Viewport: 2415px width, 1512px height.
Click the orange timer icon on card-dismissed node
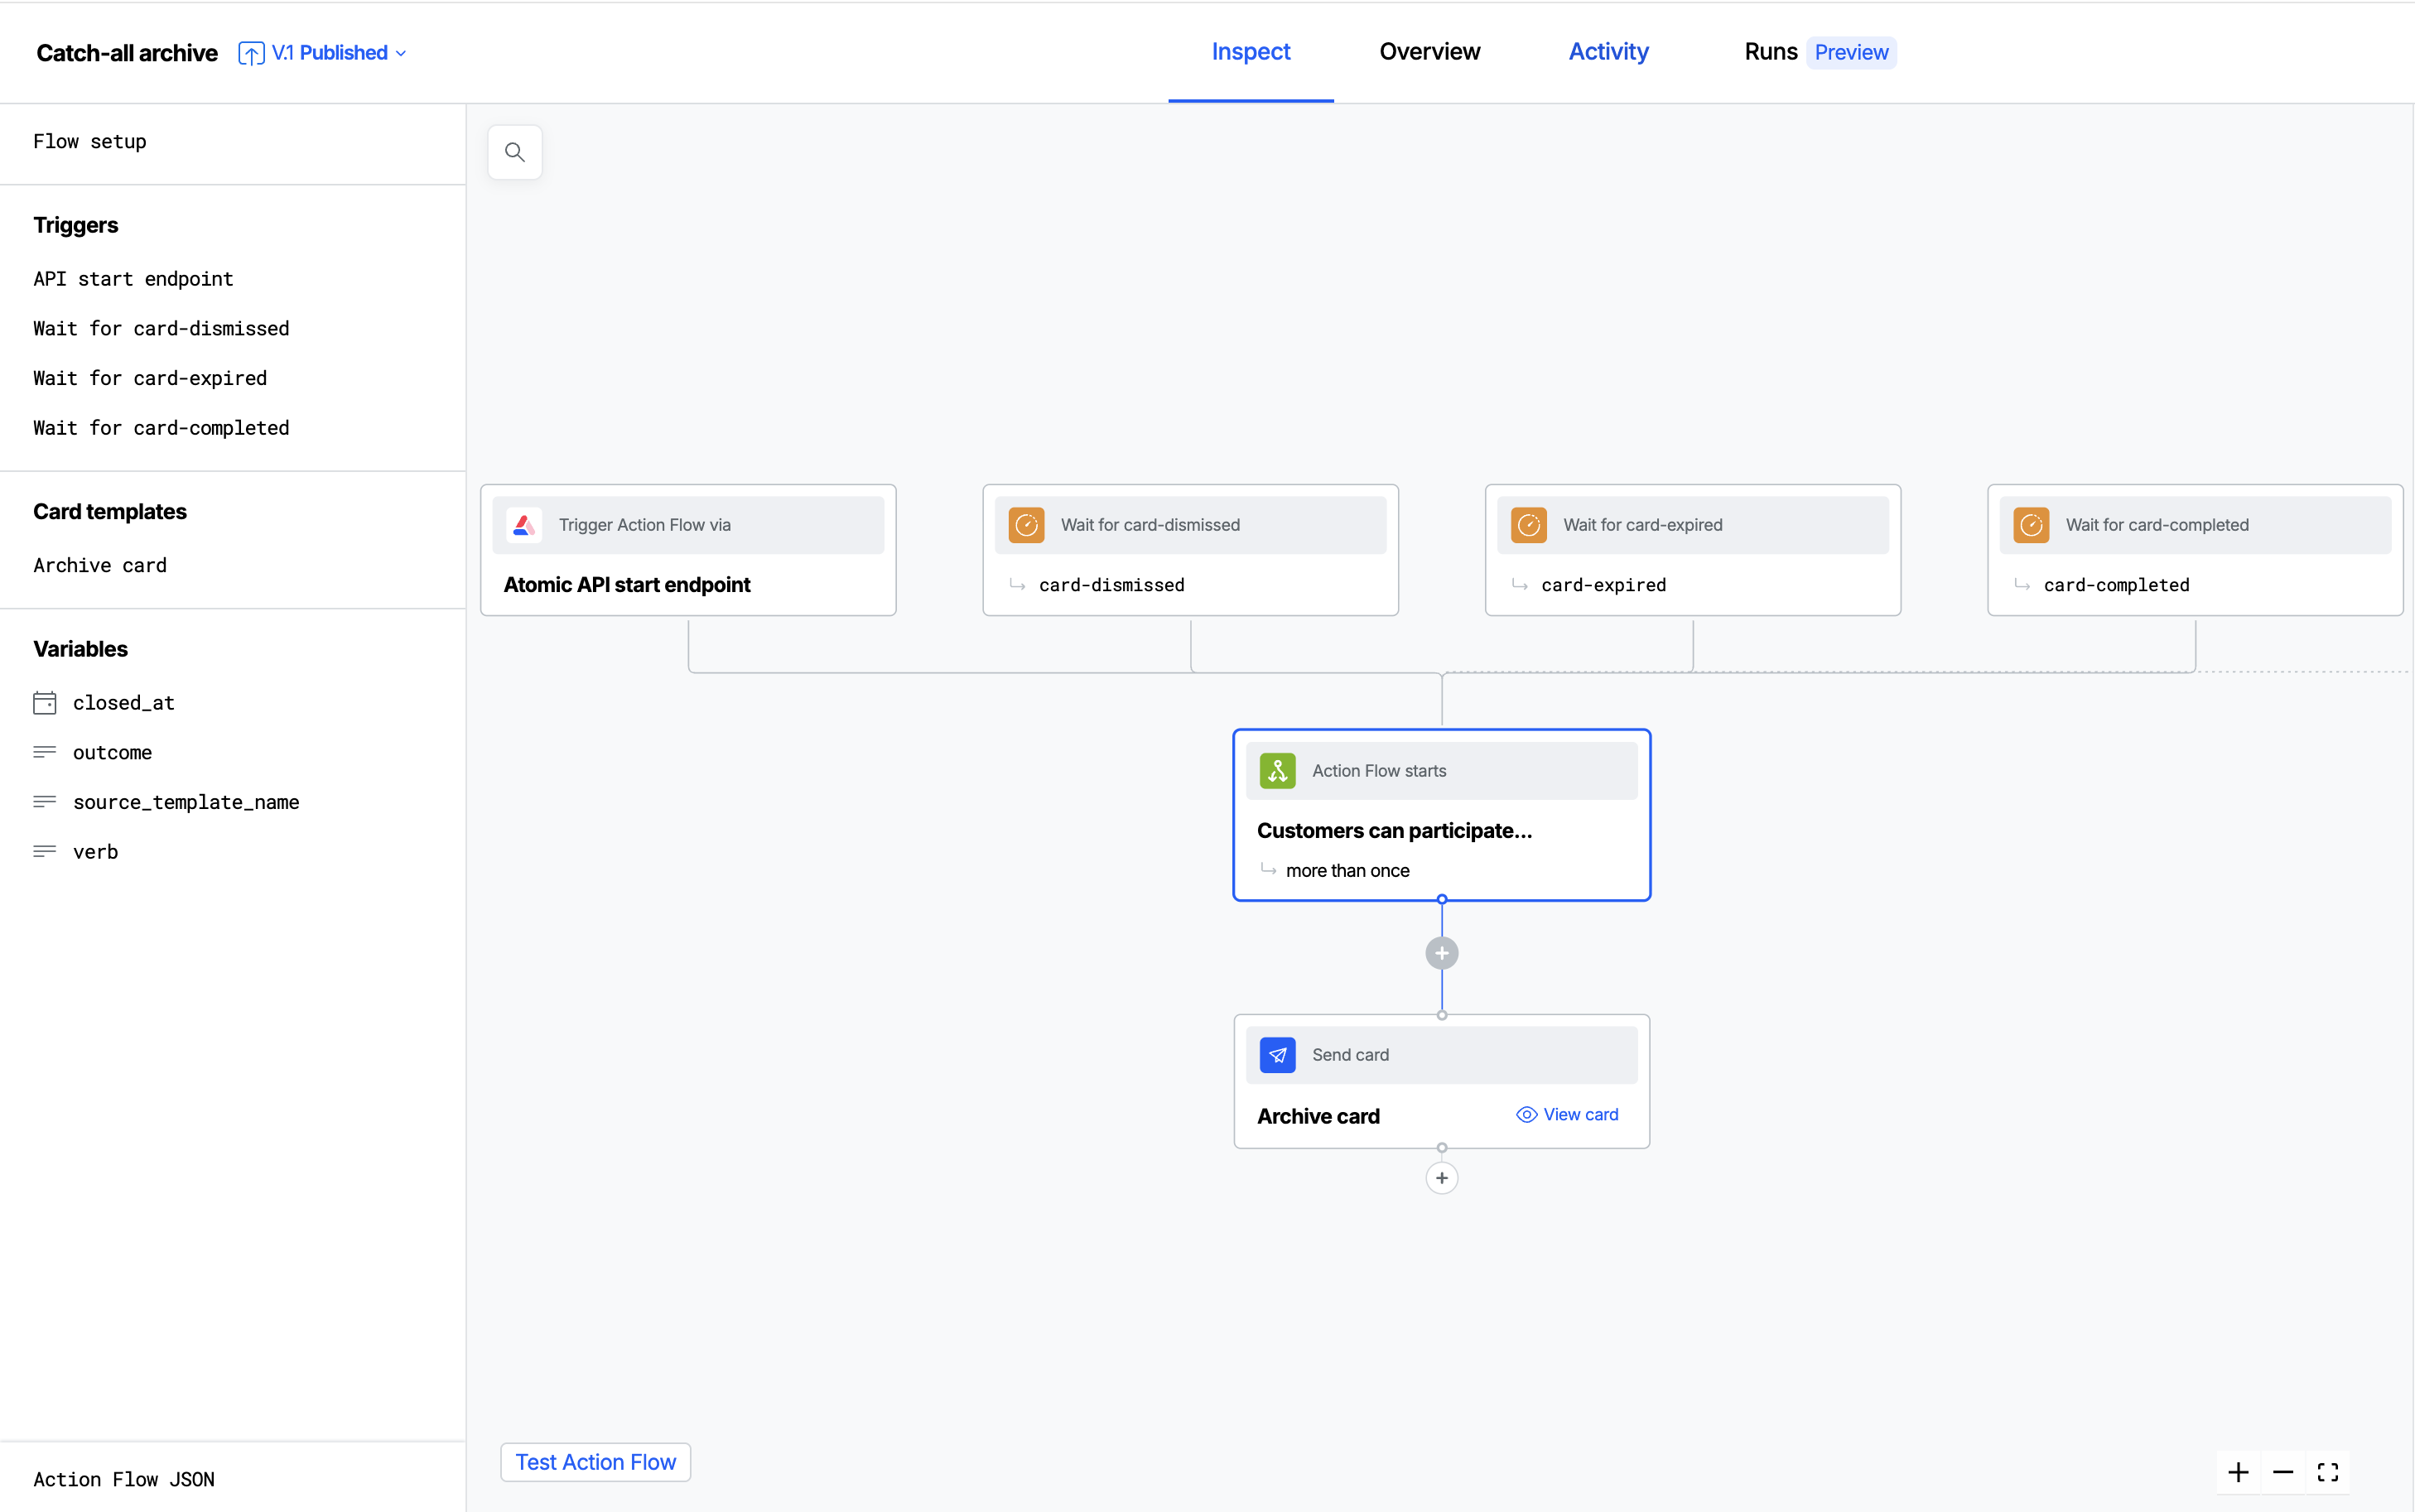coord(1027,525)
